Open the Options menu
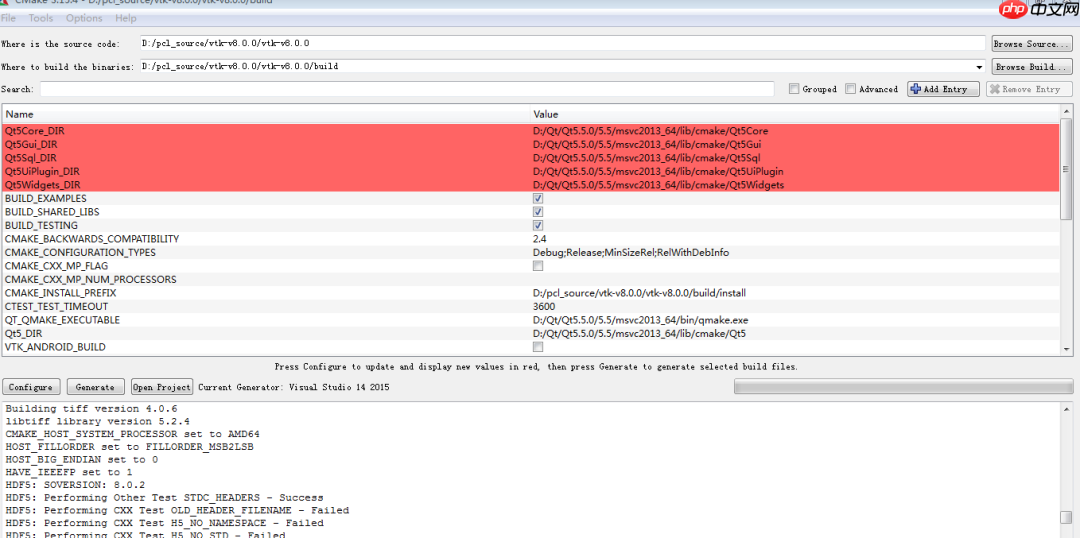The width and height of the screenshot is (1080, 538). click(84, 18)
